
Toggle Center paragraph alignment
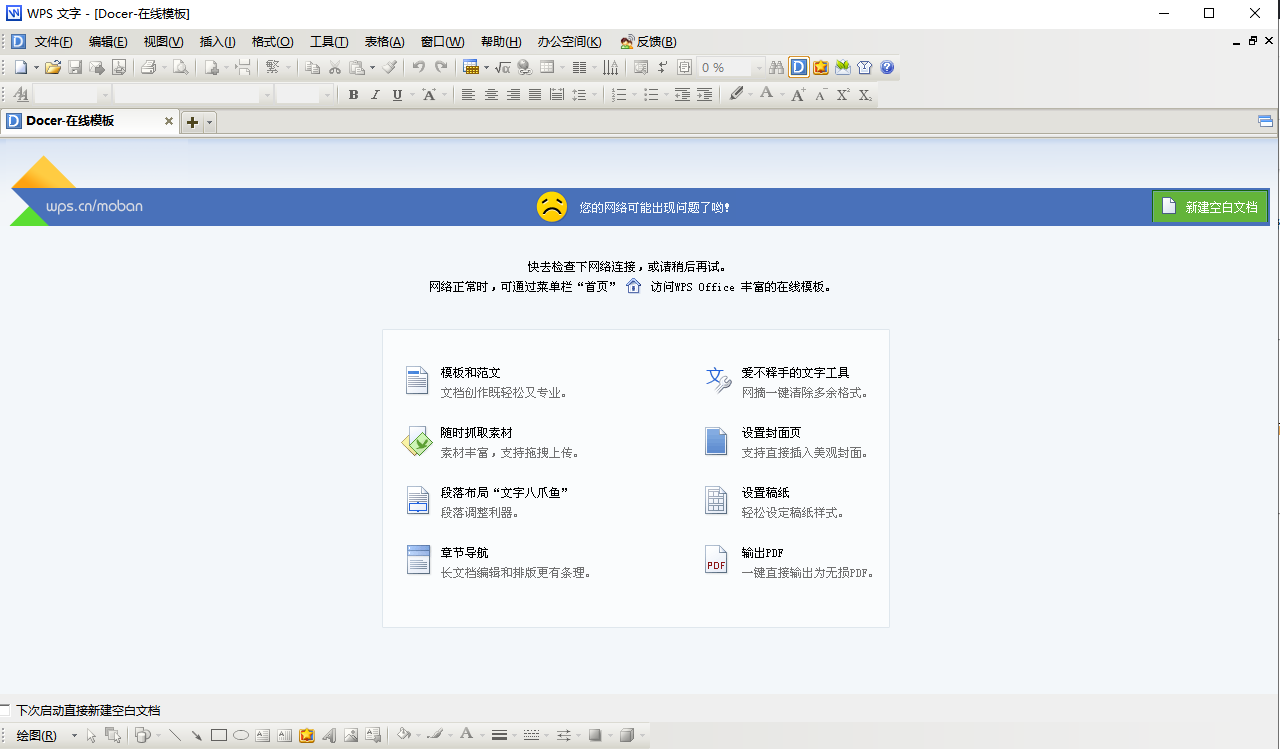point(491,94)
